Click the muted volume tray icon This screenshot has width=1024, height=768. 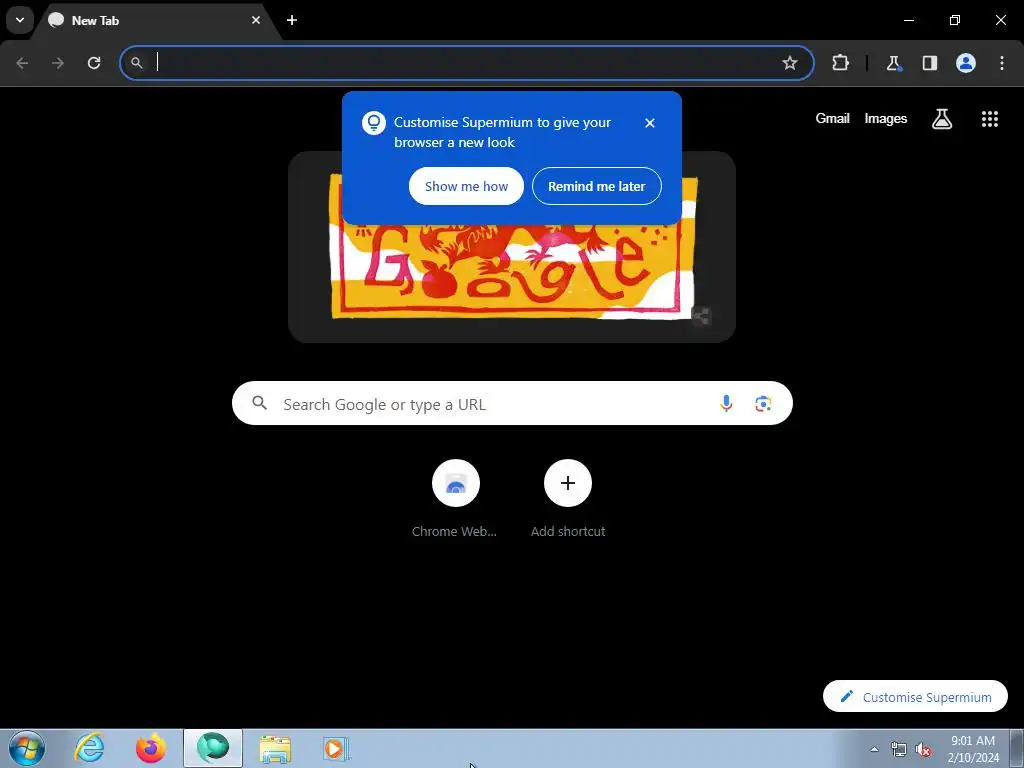(923, 749)
